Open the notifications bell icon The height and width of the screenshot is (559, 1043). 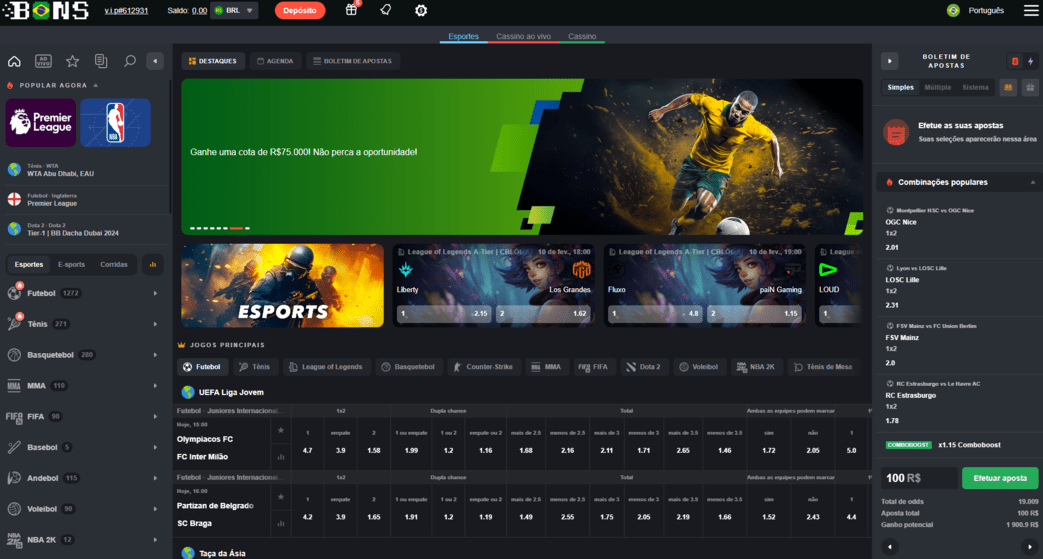coord(385,10)
